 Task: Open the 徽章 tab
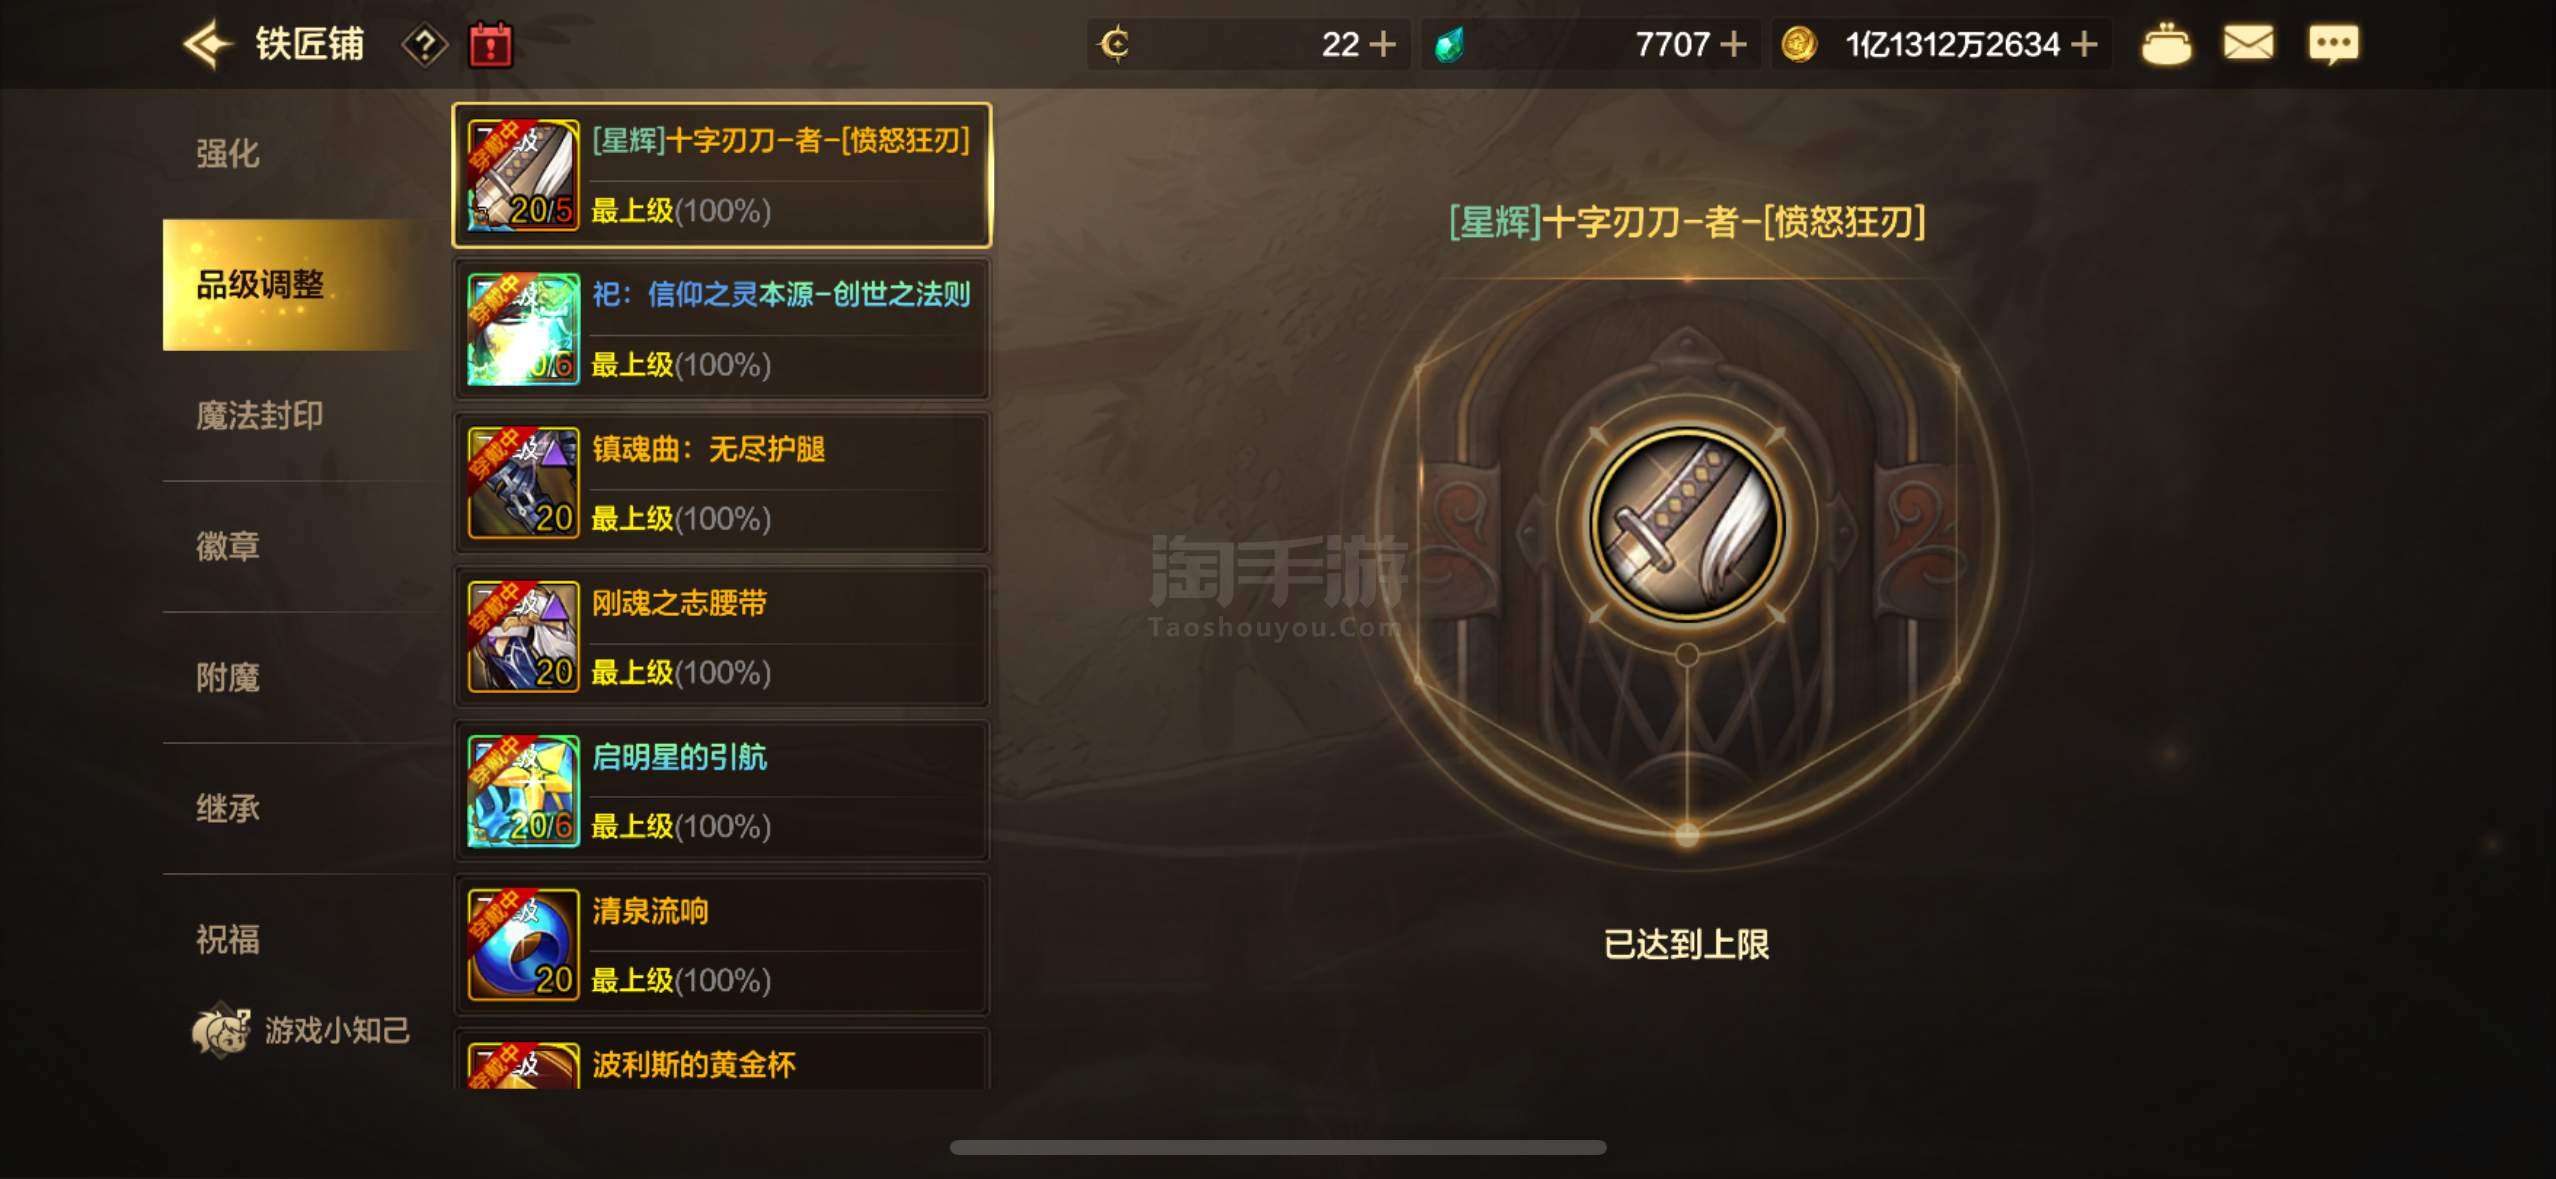[x=228, y=547]
